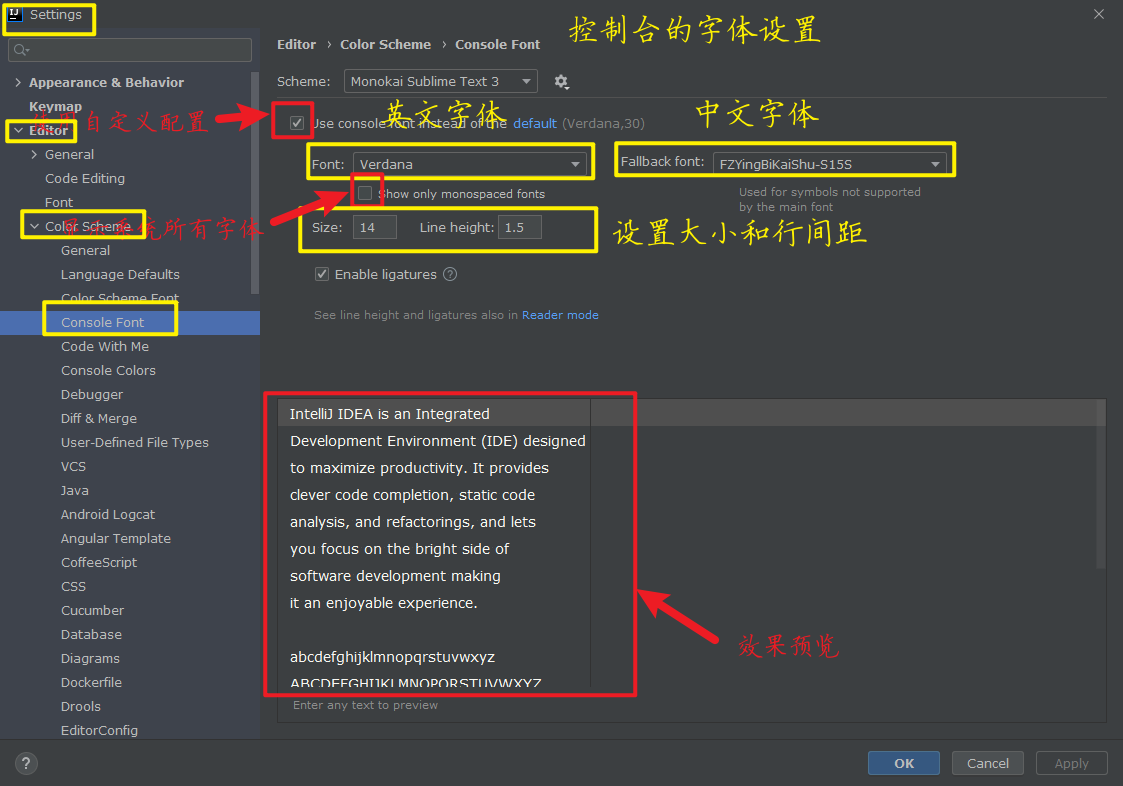
Task: Select Code Editing tree item
Action: (x=85, y=178)
